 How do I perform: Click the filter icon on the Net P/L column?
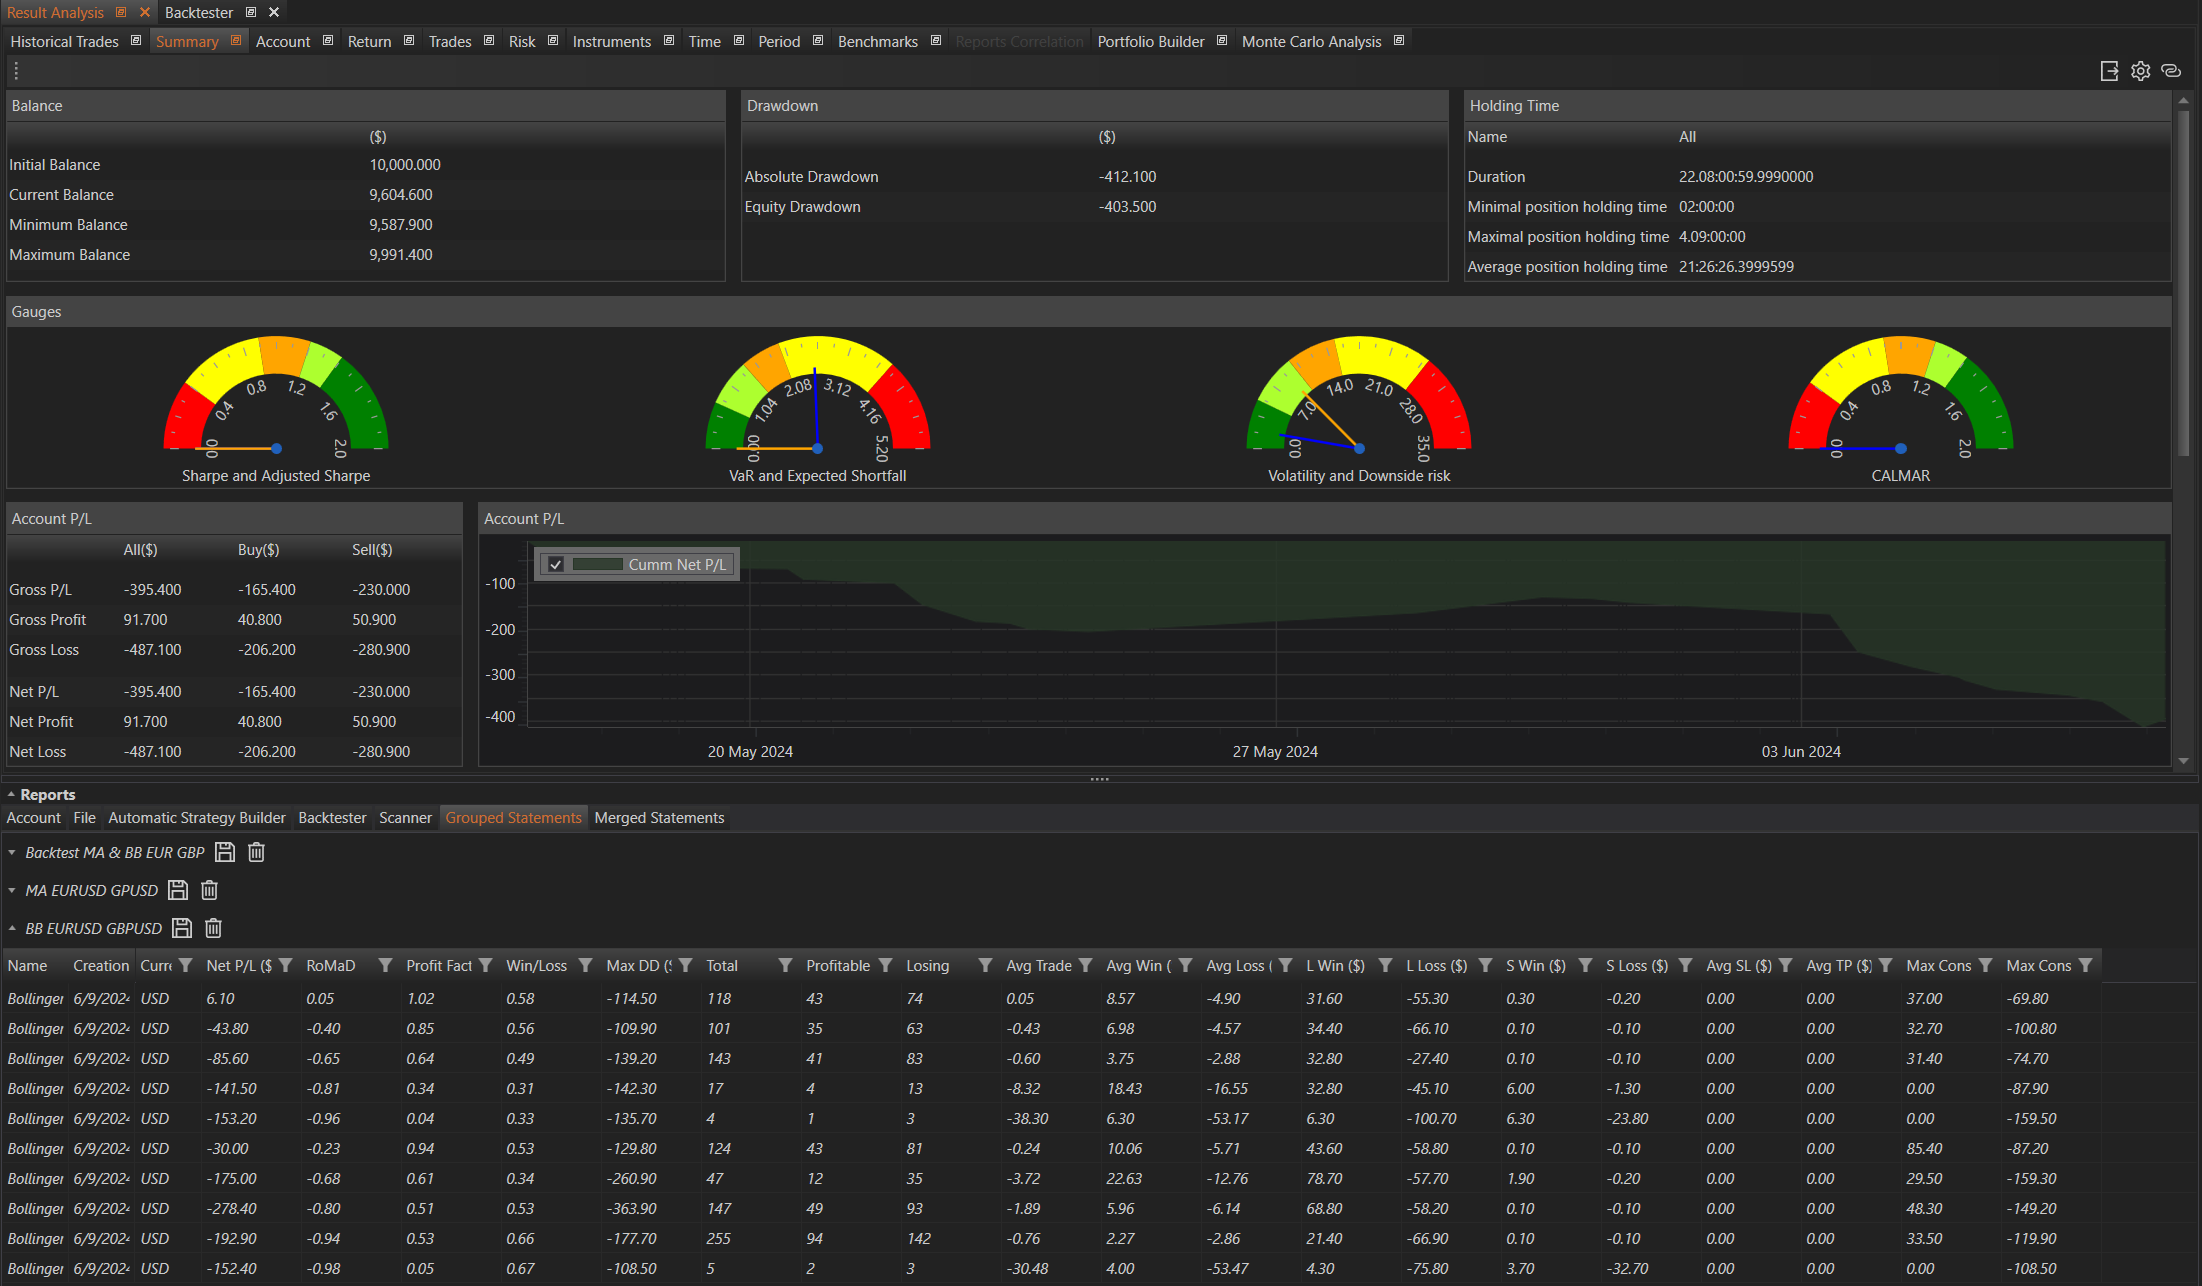pos(286,965)
